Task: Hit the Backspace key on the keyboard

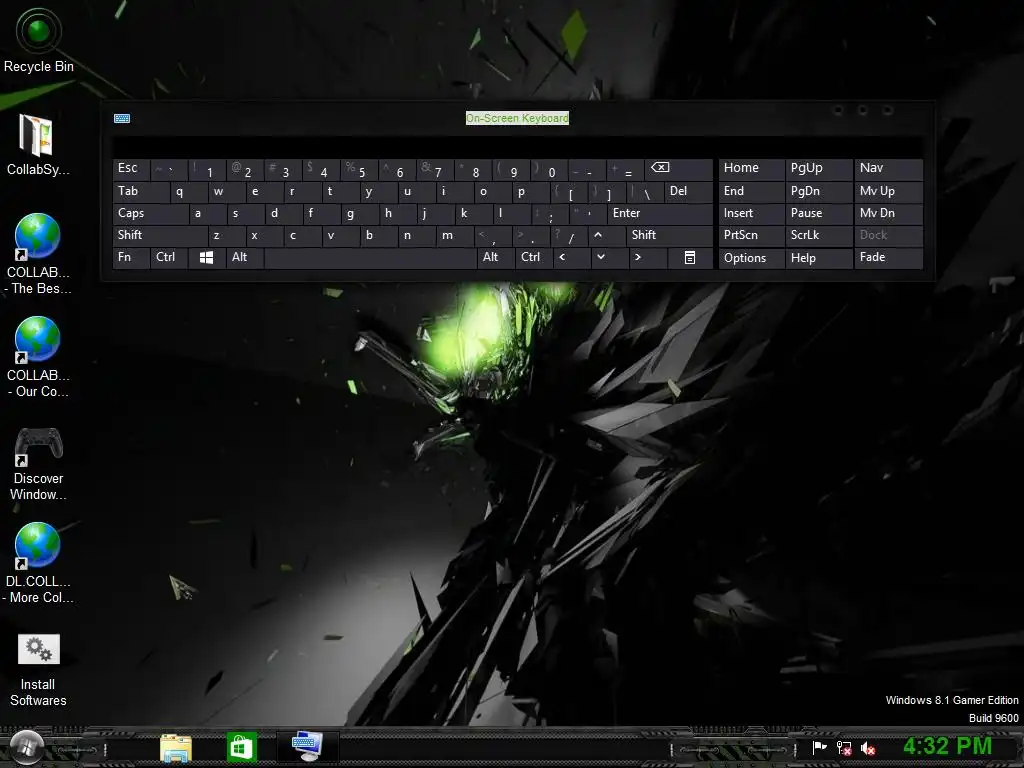Action: [x=678, y=169]
